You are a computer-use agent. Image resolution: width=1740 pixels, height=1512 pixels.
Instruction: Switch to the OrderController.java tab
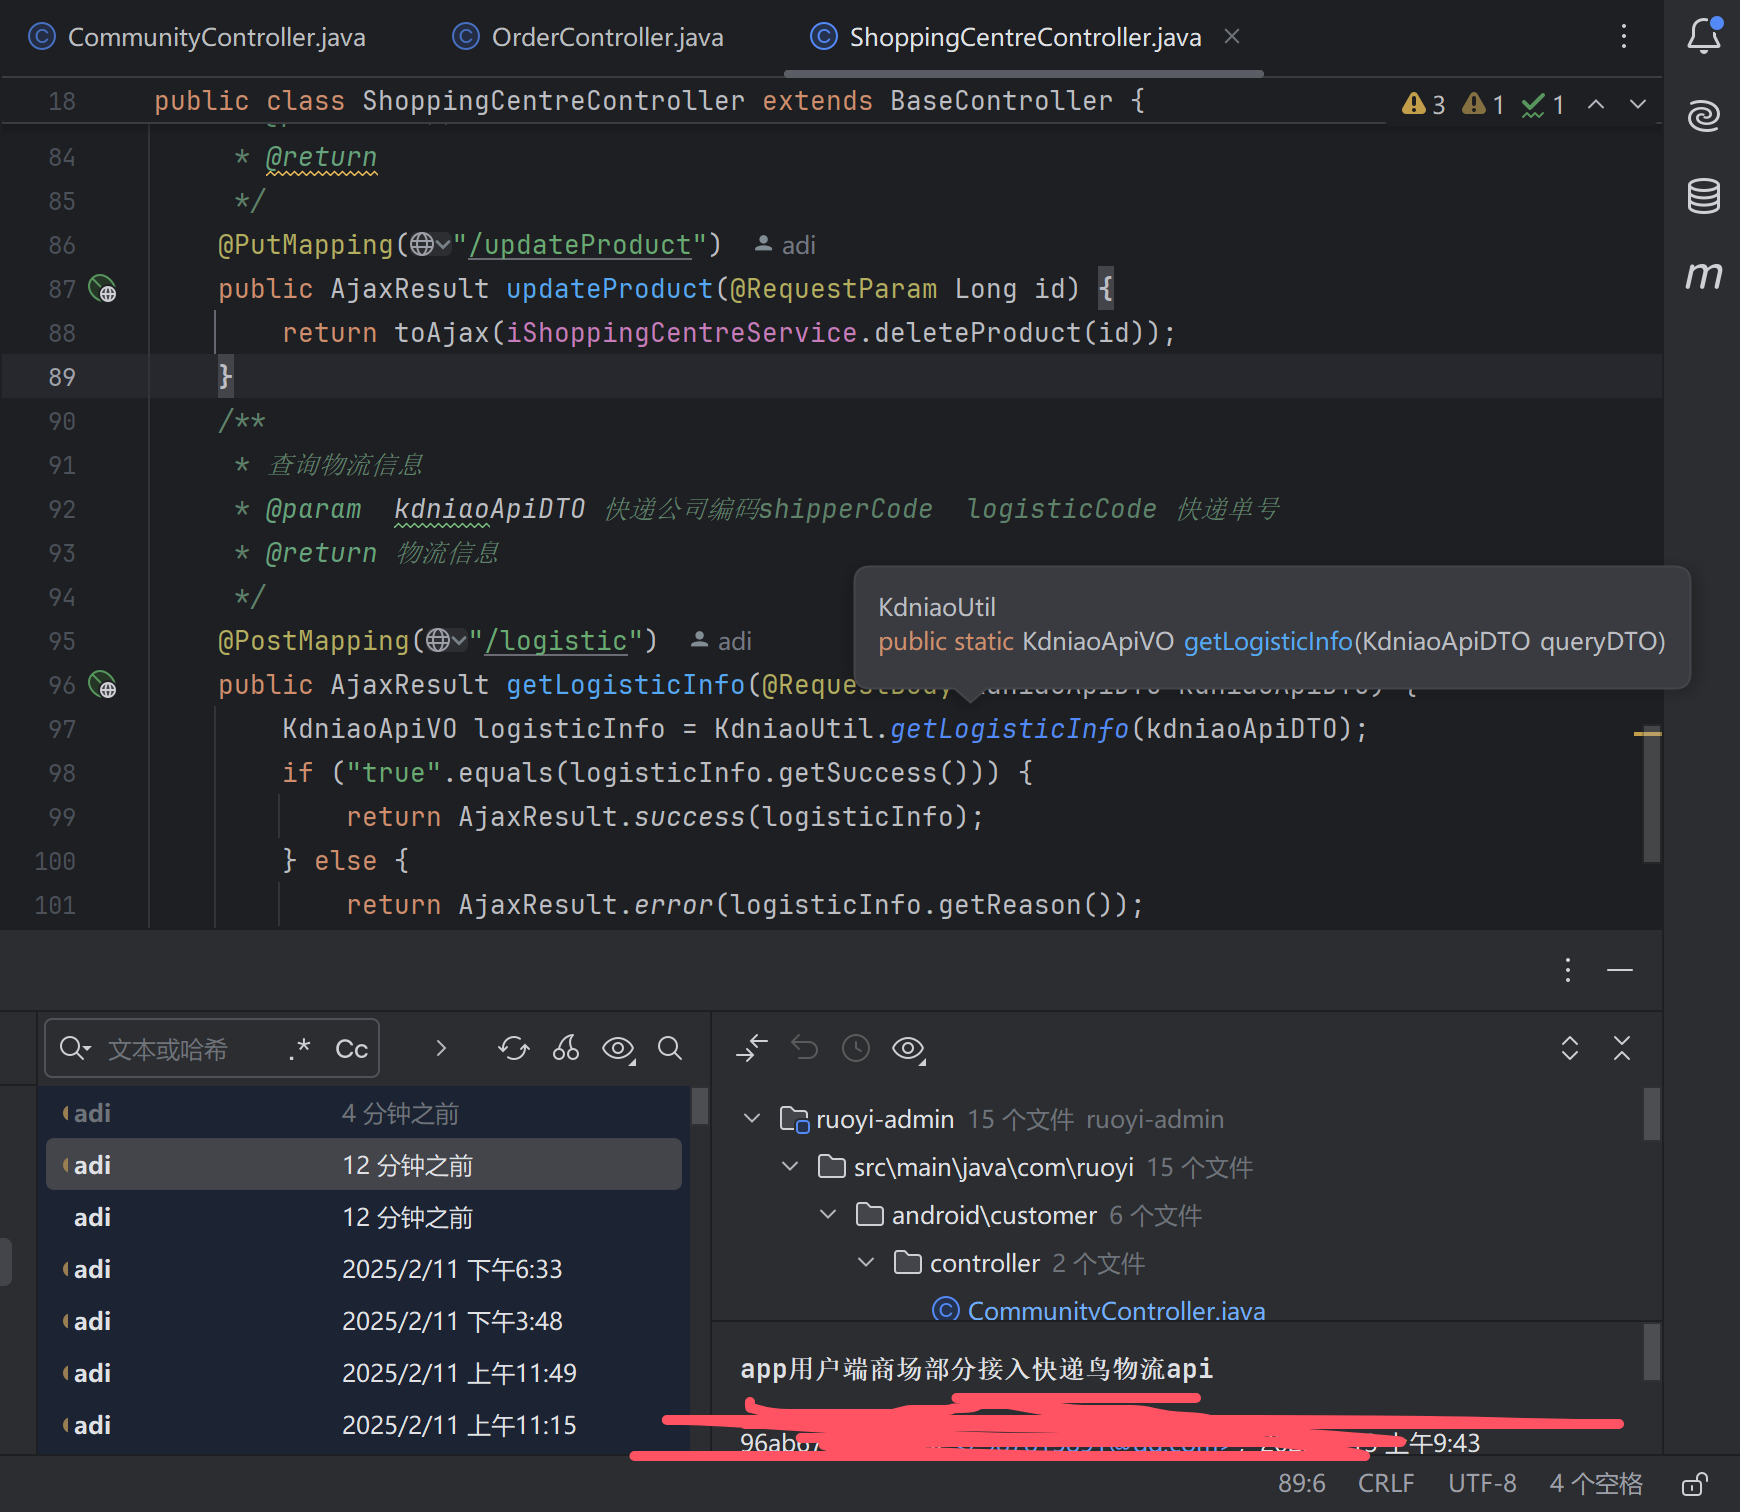click(606, 37)
